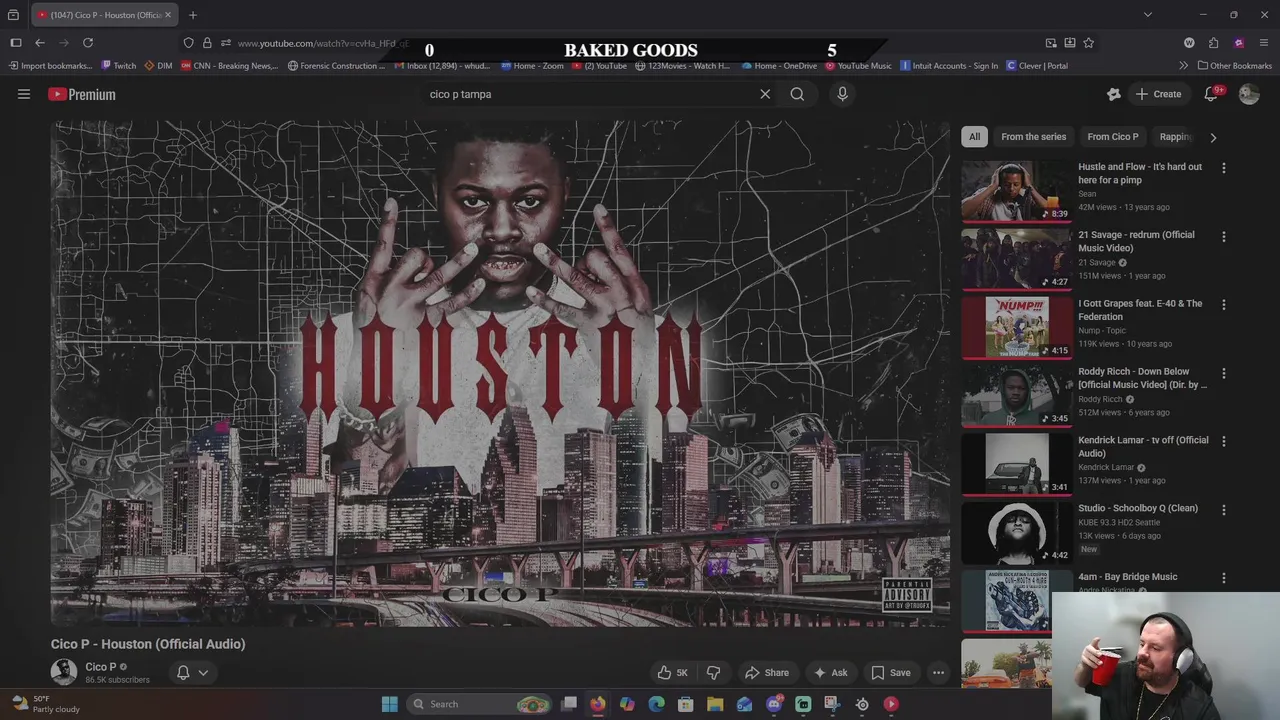Screen dimensions: 1280x720
Task: Open the 'CNN - Breaking News' bookmark
Action: [229, 66]
